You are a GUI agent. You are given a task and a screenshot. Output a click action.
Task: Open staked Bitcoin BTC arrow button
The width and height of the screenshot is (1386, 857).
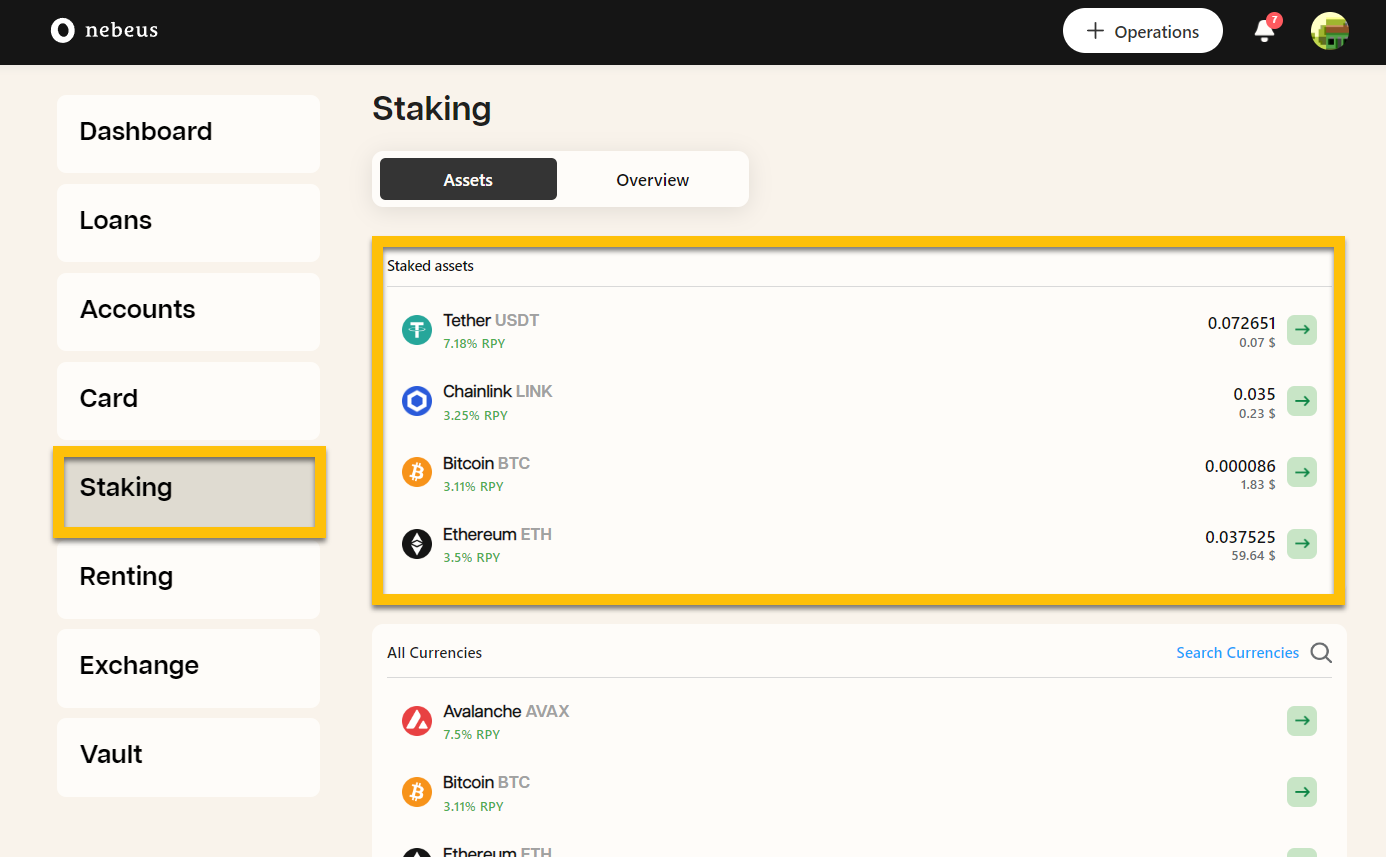coord(1301,472)
